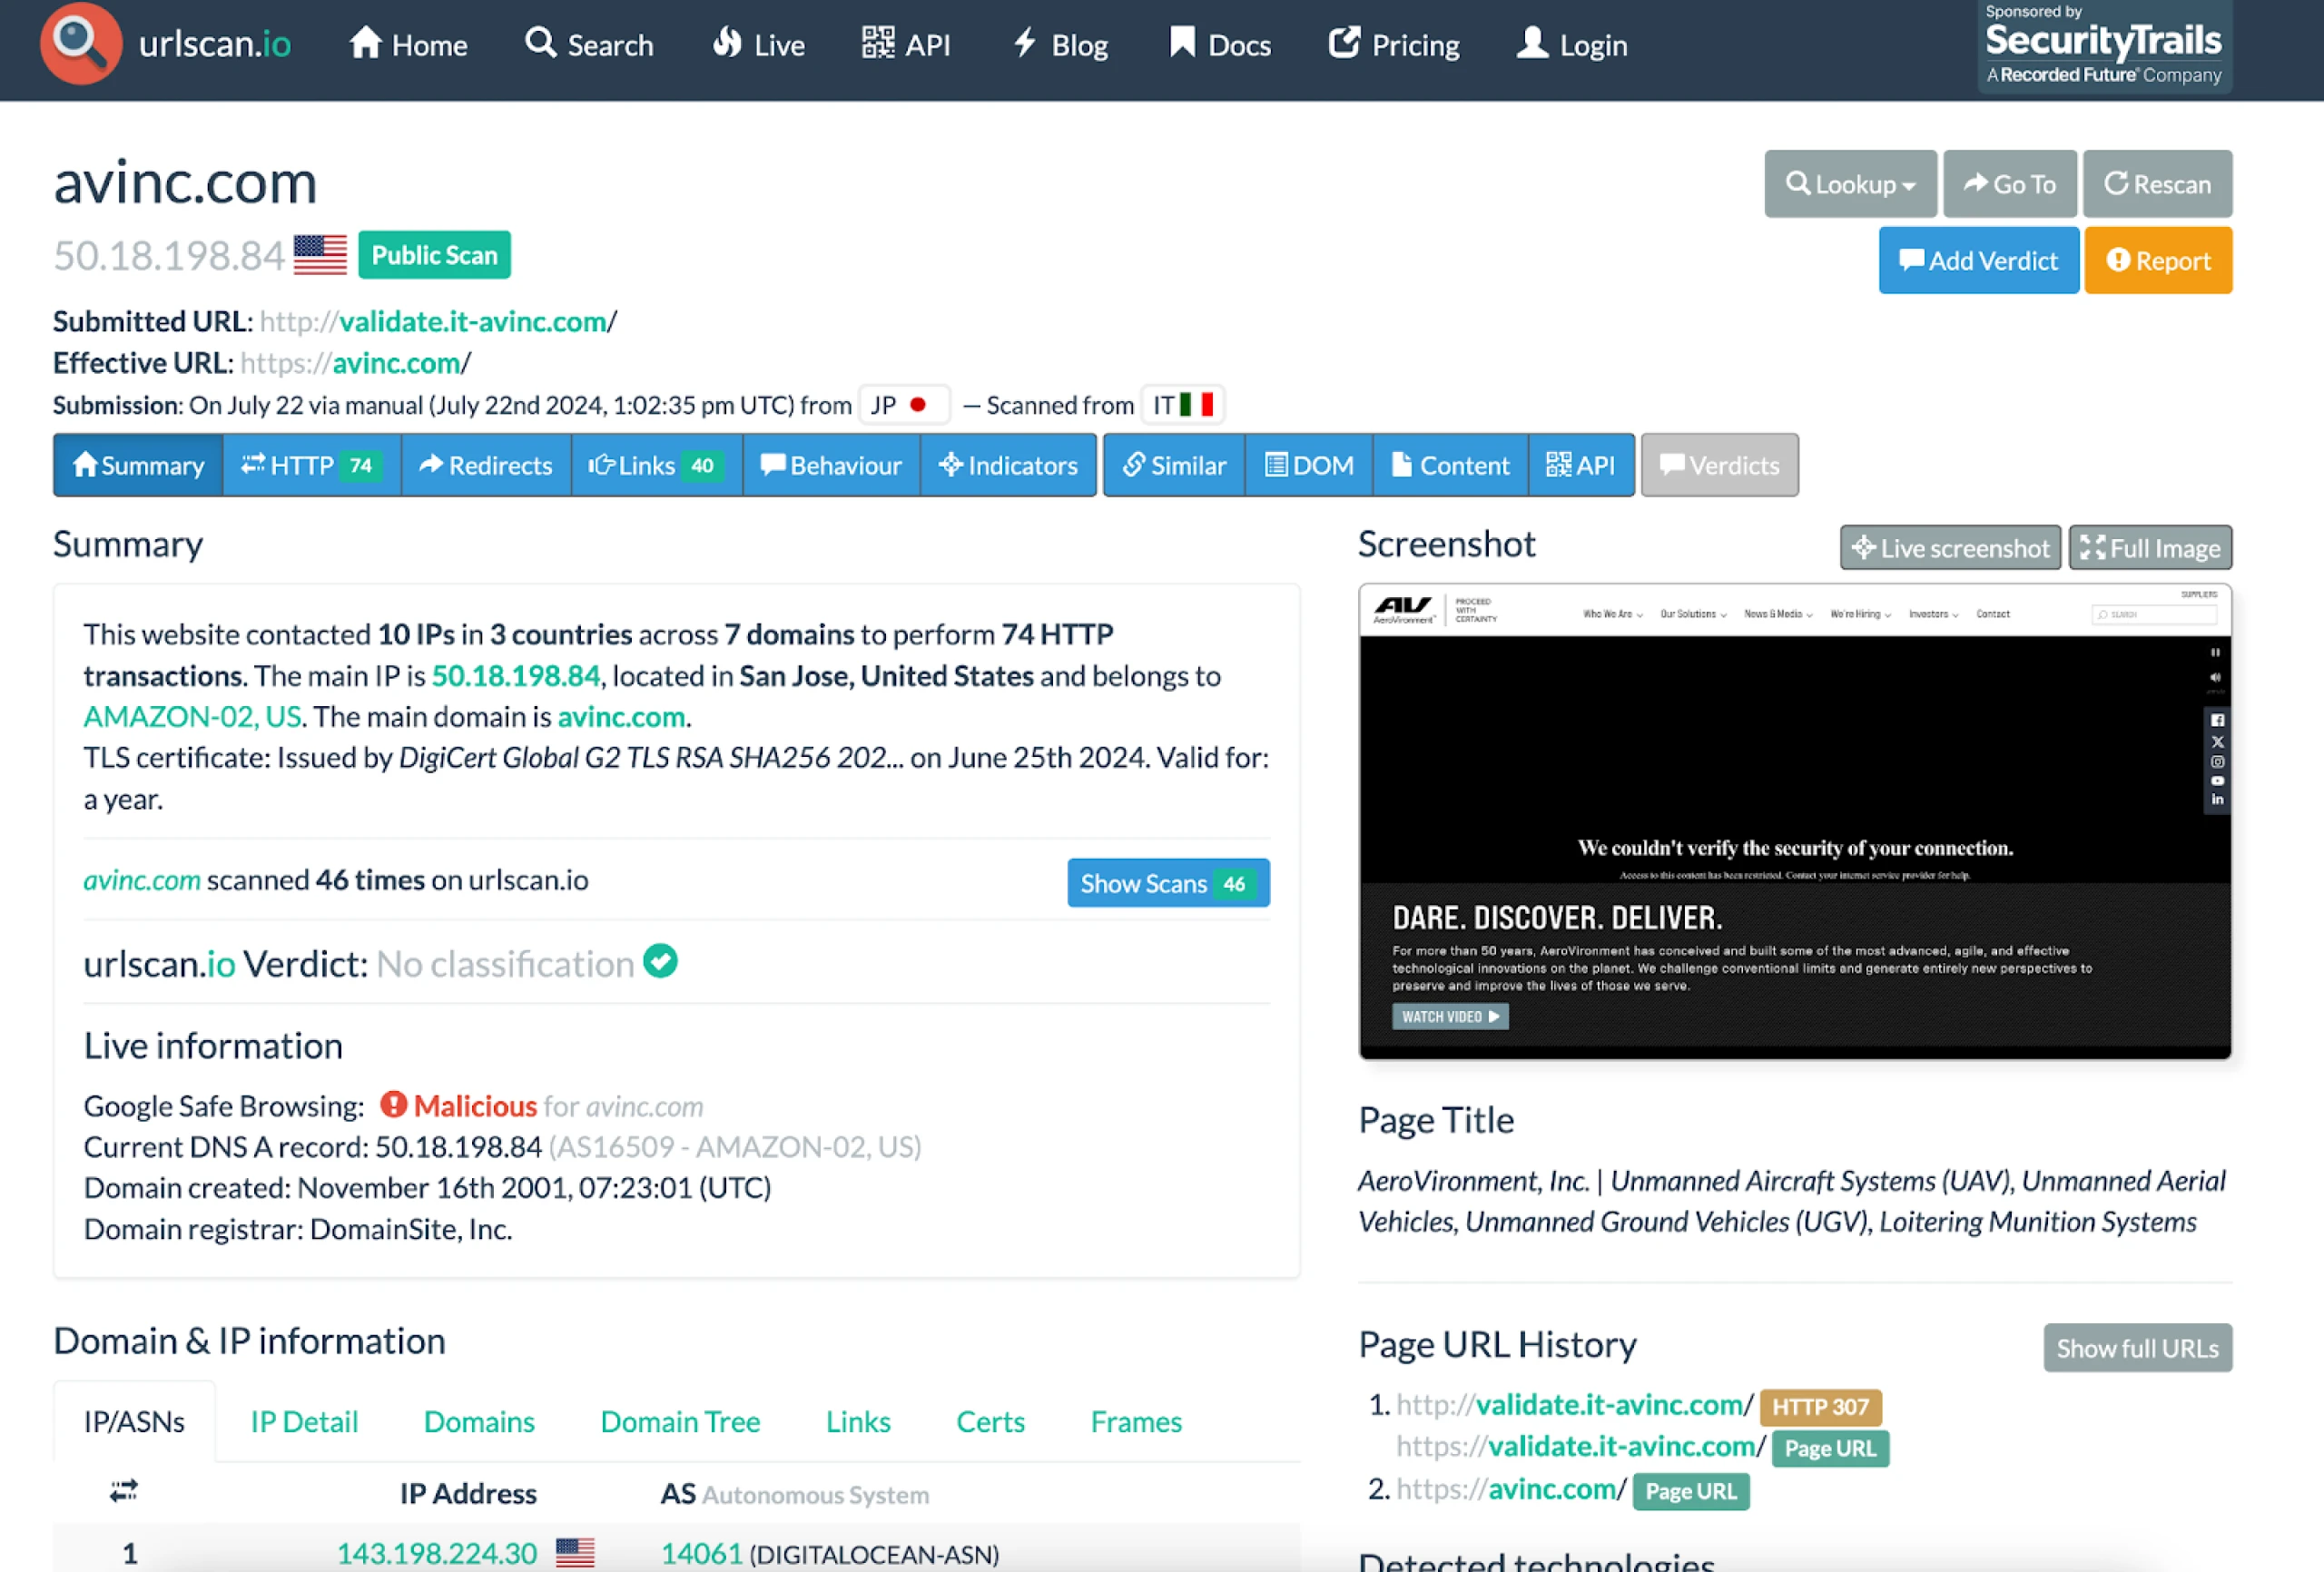This screenshot has height=1572, width=2324.
Task: Open the Pricing page
Action: (x=1394, y=45)
